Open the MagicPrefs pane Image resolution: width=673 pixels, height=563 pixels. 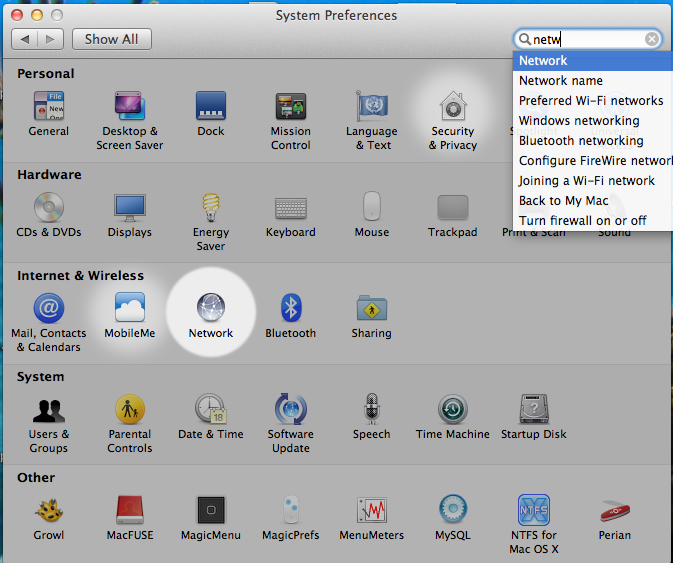(291, 518)
